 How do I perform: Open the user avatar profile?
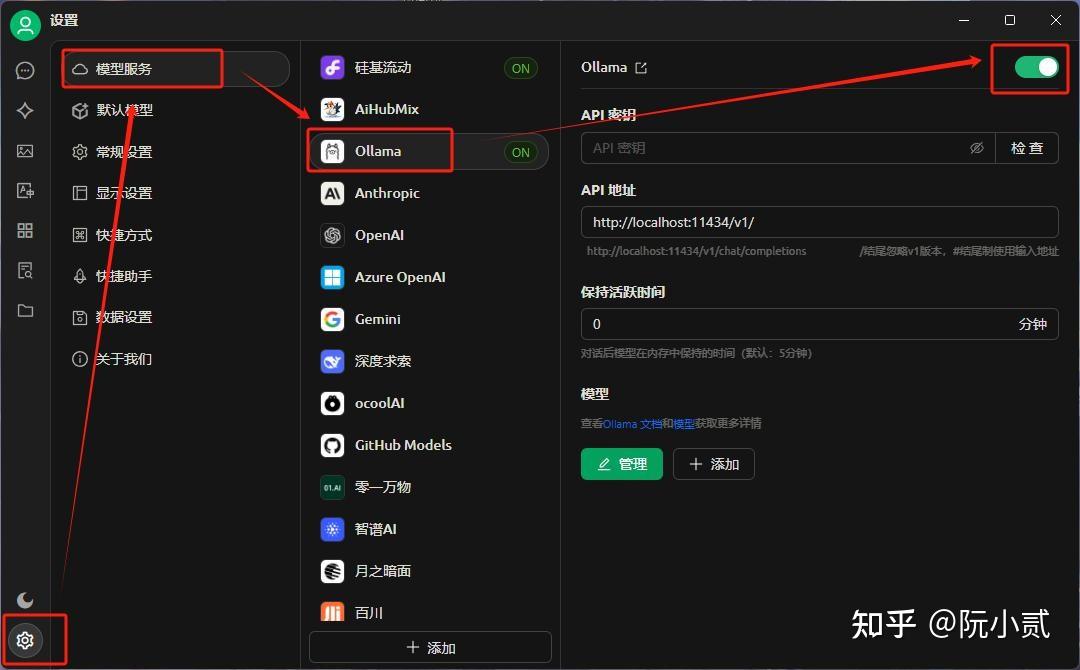25,25
